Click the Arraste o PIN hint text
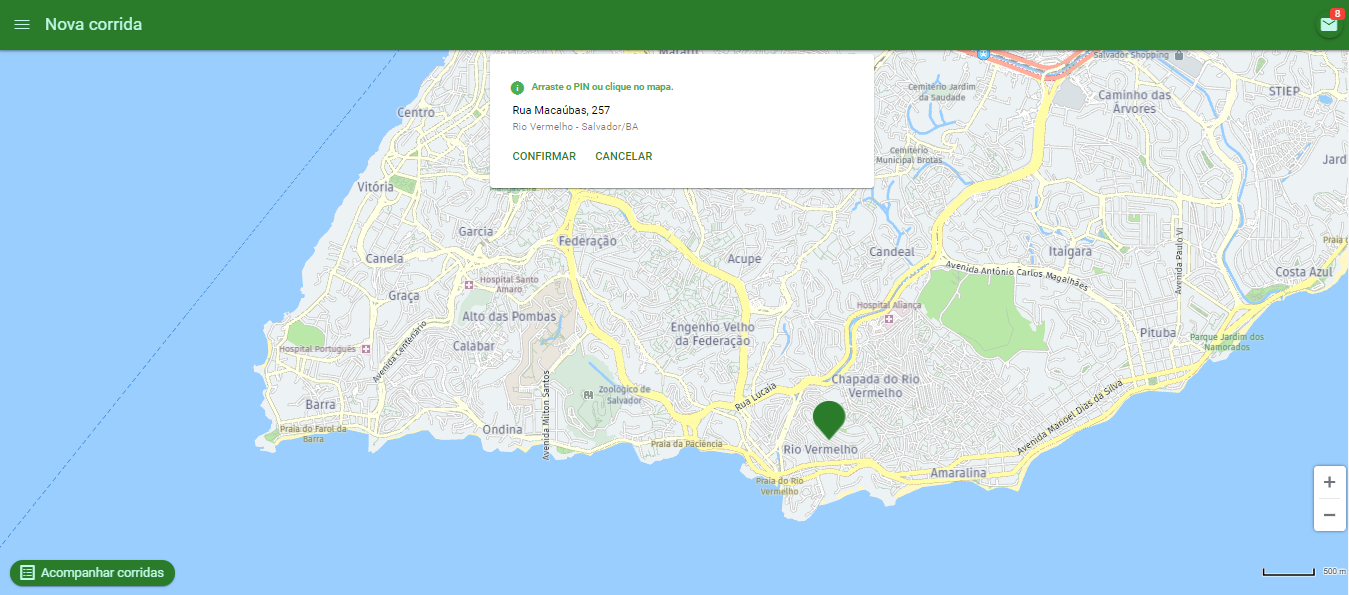The image size is (1349, 595). tap(602, 87)
